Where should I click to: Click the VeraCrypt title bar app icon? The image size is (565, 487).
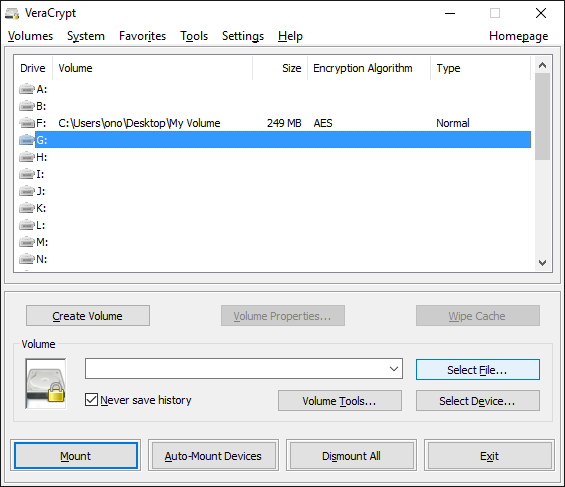[x=12, y=14]
